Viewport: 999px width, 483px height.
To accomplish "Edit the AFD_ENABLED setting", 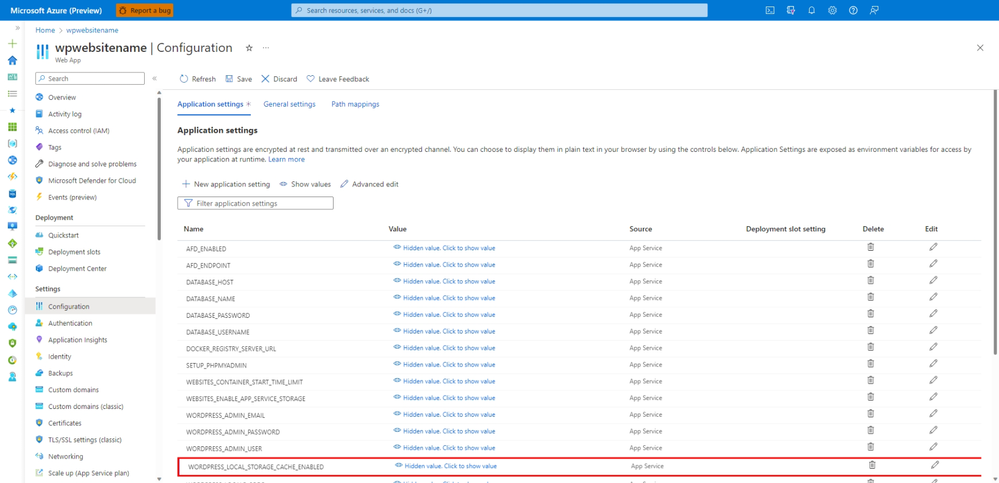I will tap(933, 247).
